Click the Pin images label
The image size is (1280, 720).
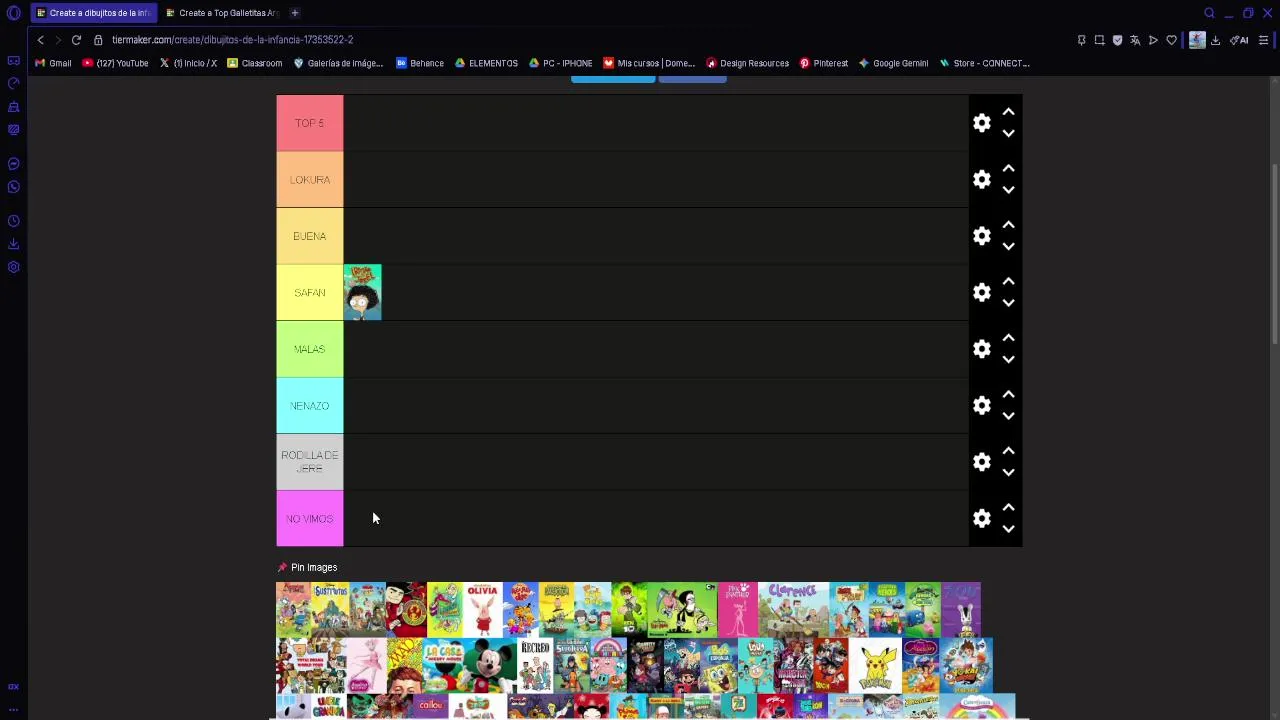pyautogui.click(x=314, y=567)
